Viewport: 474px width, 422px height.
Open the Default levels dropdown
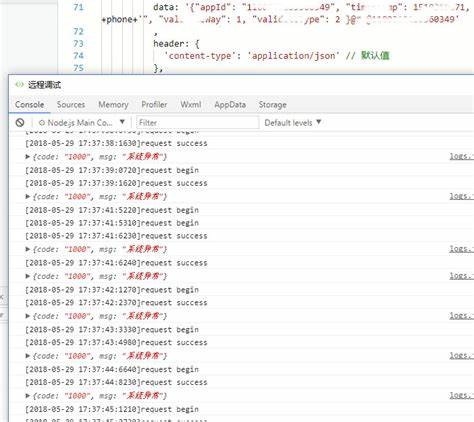click(x=293, y=123)
